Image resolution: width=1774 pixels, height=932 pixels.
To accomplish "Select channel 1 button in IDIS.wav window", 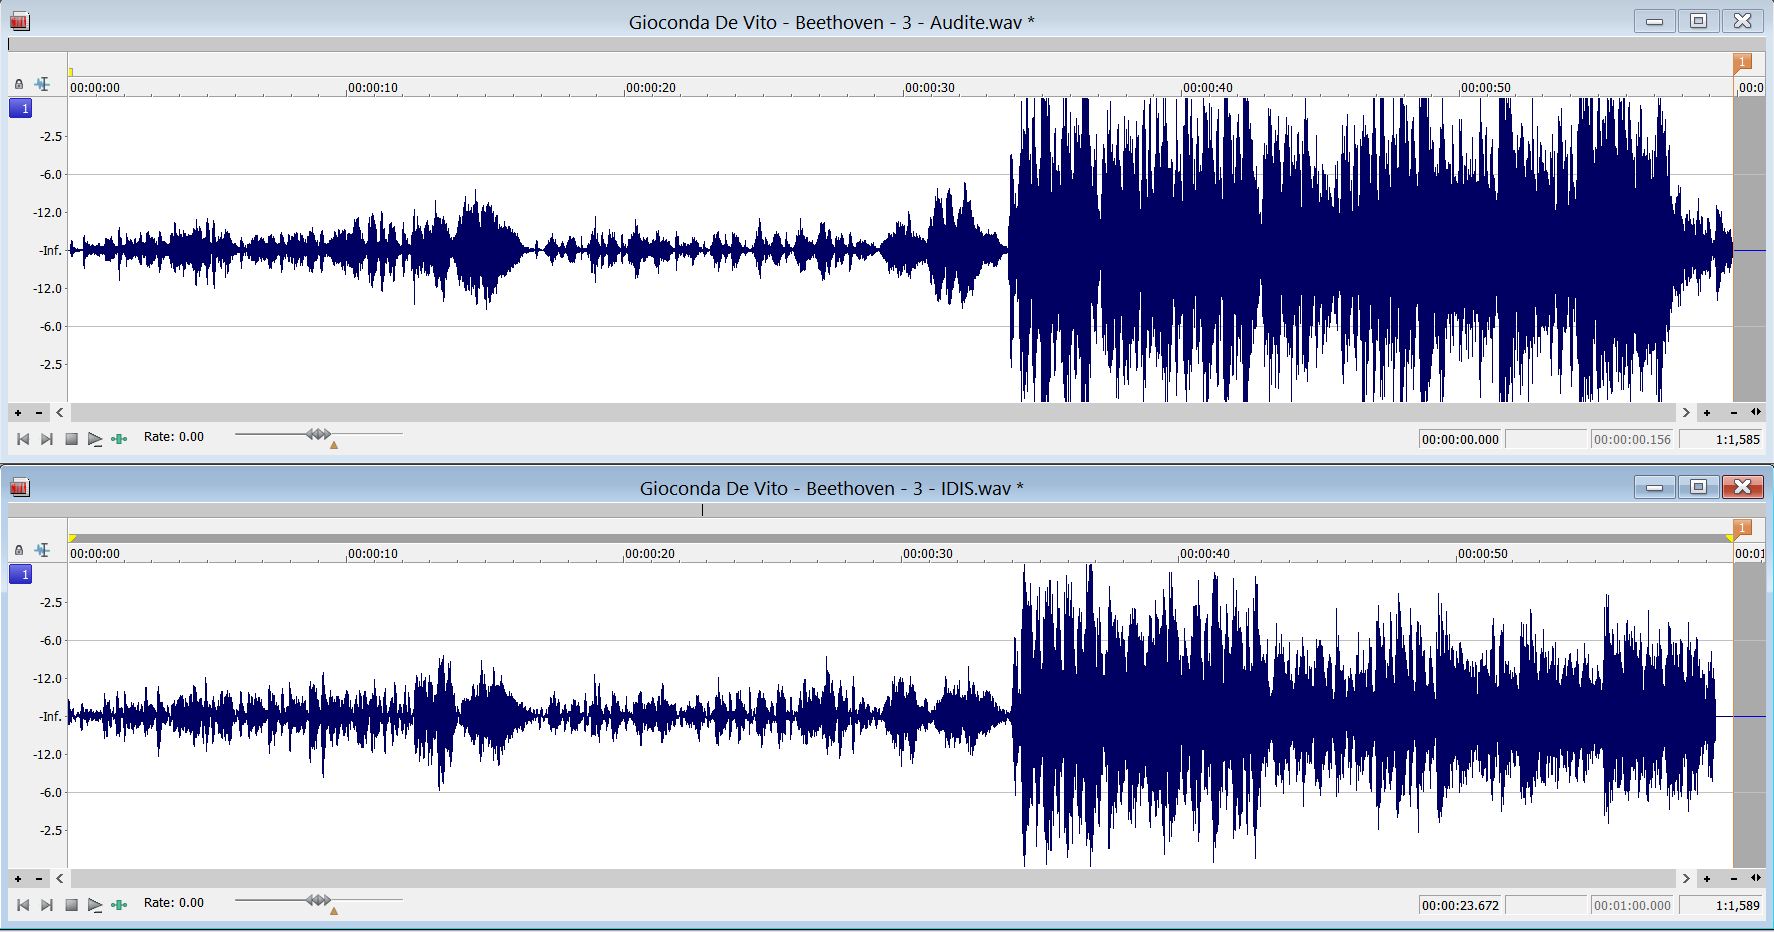I will 21,574.
